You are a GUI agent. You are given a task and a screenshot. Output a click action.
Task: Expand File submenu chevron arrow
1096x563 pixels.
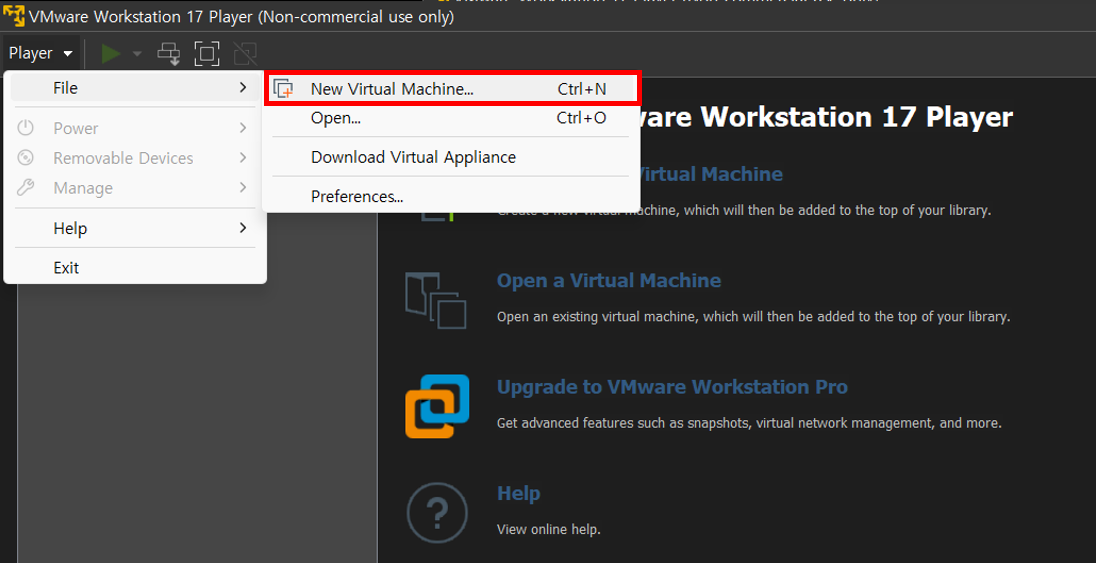point(243,87)
